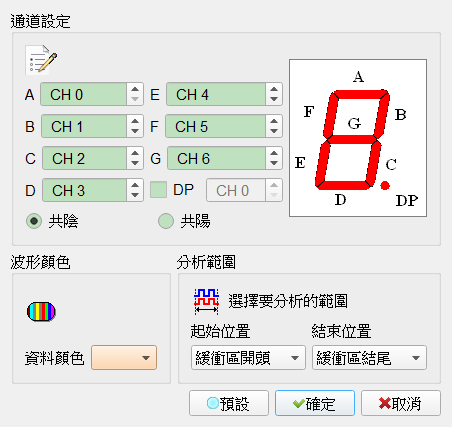Click the 選擇要分析的範圍 label
The height and width of the screenshot is (427, 452).
coord(288,301)
